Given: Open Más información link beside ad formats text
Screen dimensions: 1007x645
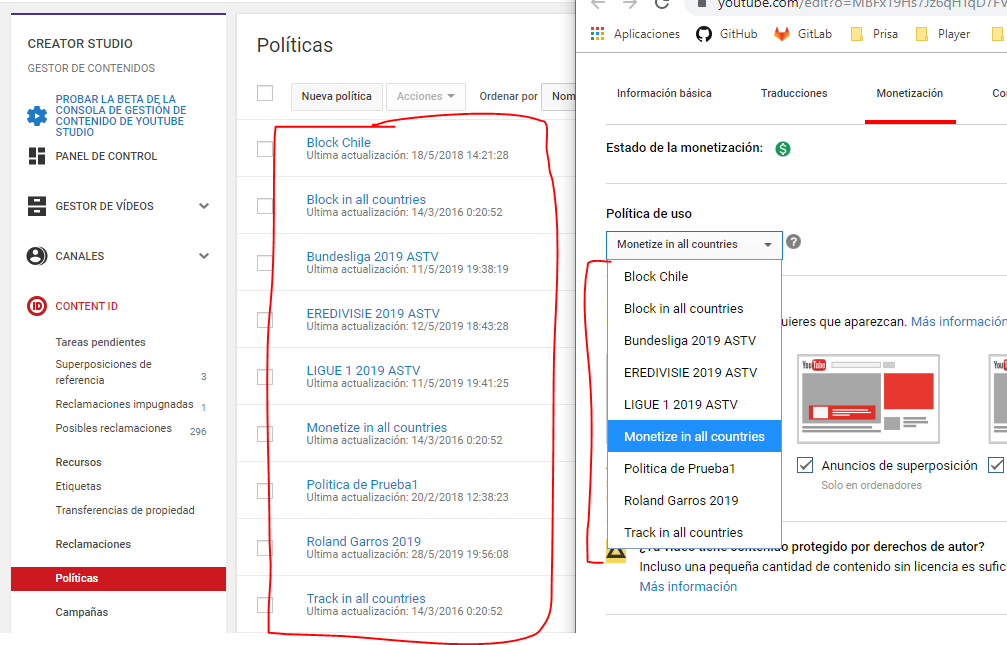Looking at the screenshot, I should tap(959, 321).
